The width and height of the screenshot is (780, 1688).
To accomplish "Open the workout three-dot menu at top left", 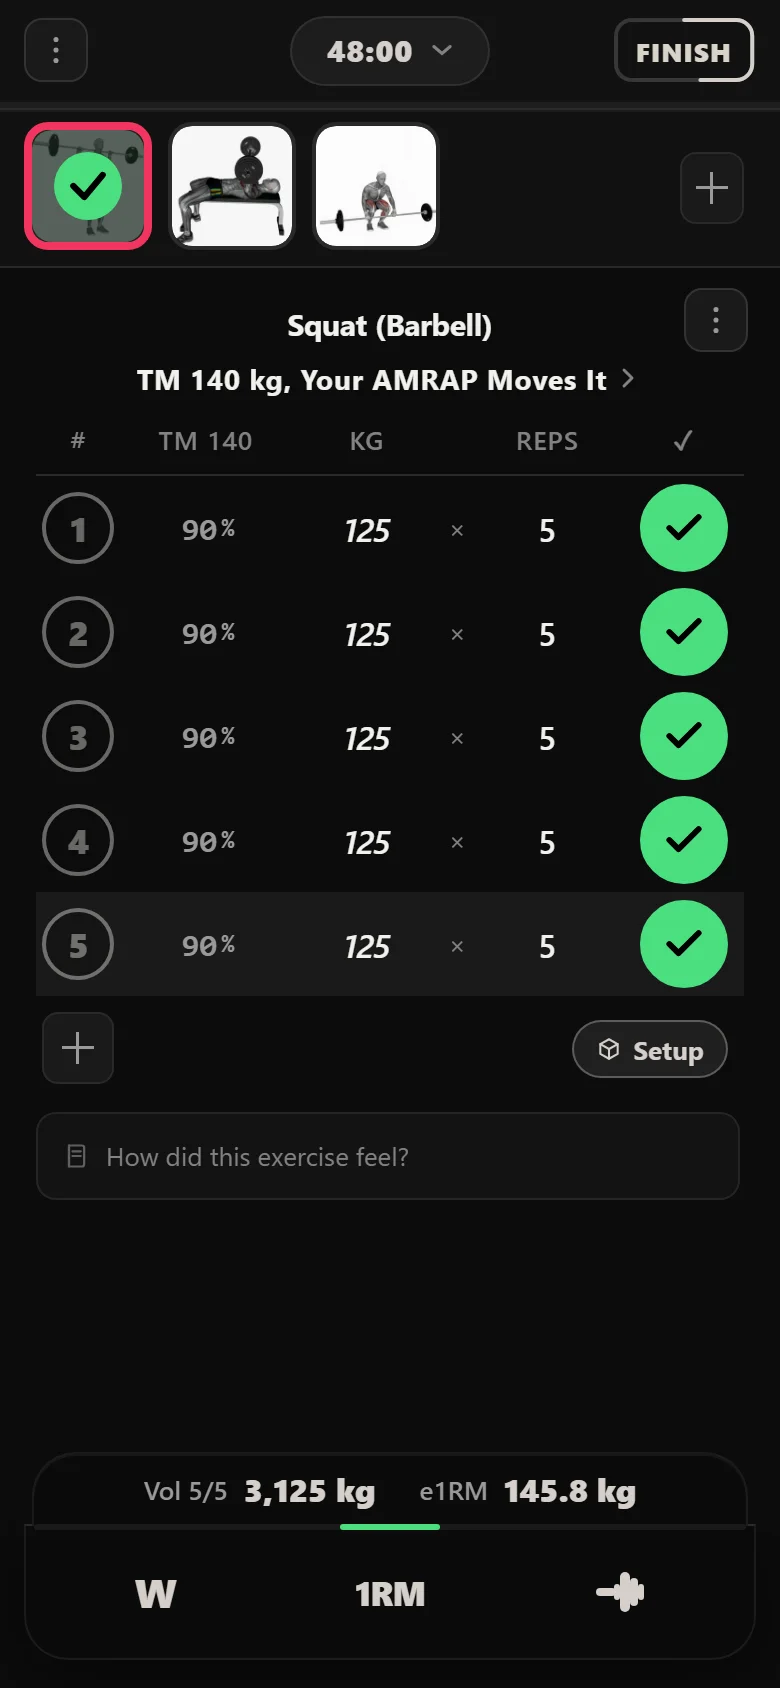I will click(x=56, y=50).
